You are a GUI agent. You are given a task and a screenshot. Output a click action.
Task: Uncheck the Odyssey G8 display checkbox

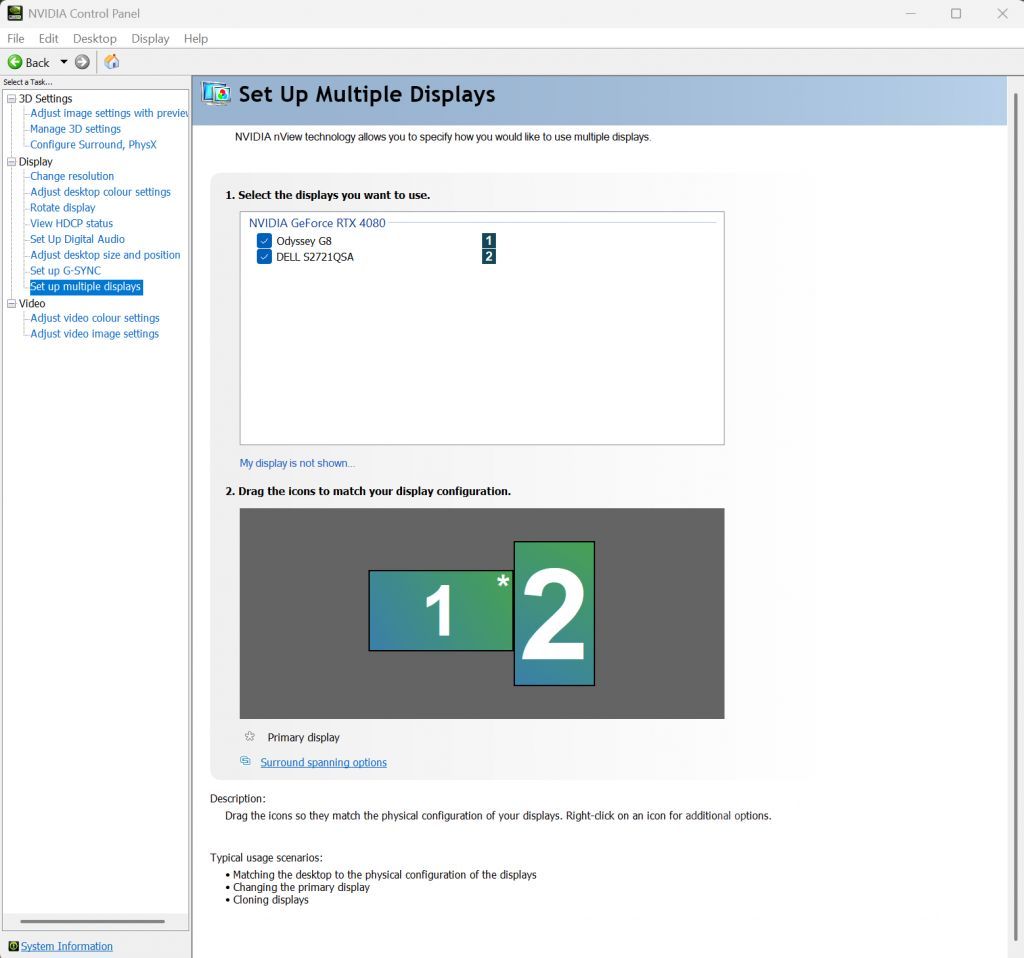pos(264,241)
